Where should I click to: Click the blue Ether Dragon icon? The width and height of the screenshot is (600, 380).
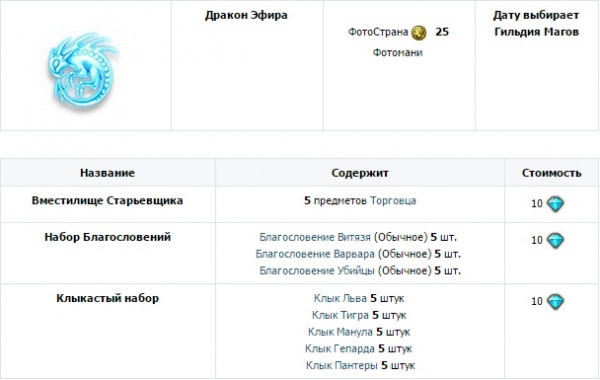(x=83, y=71)
